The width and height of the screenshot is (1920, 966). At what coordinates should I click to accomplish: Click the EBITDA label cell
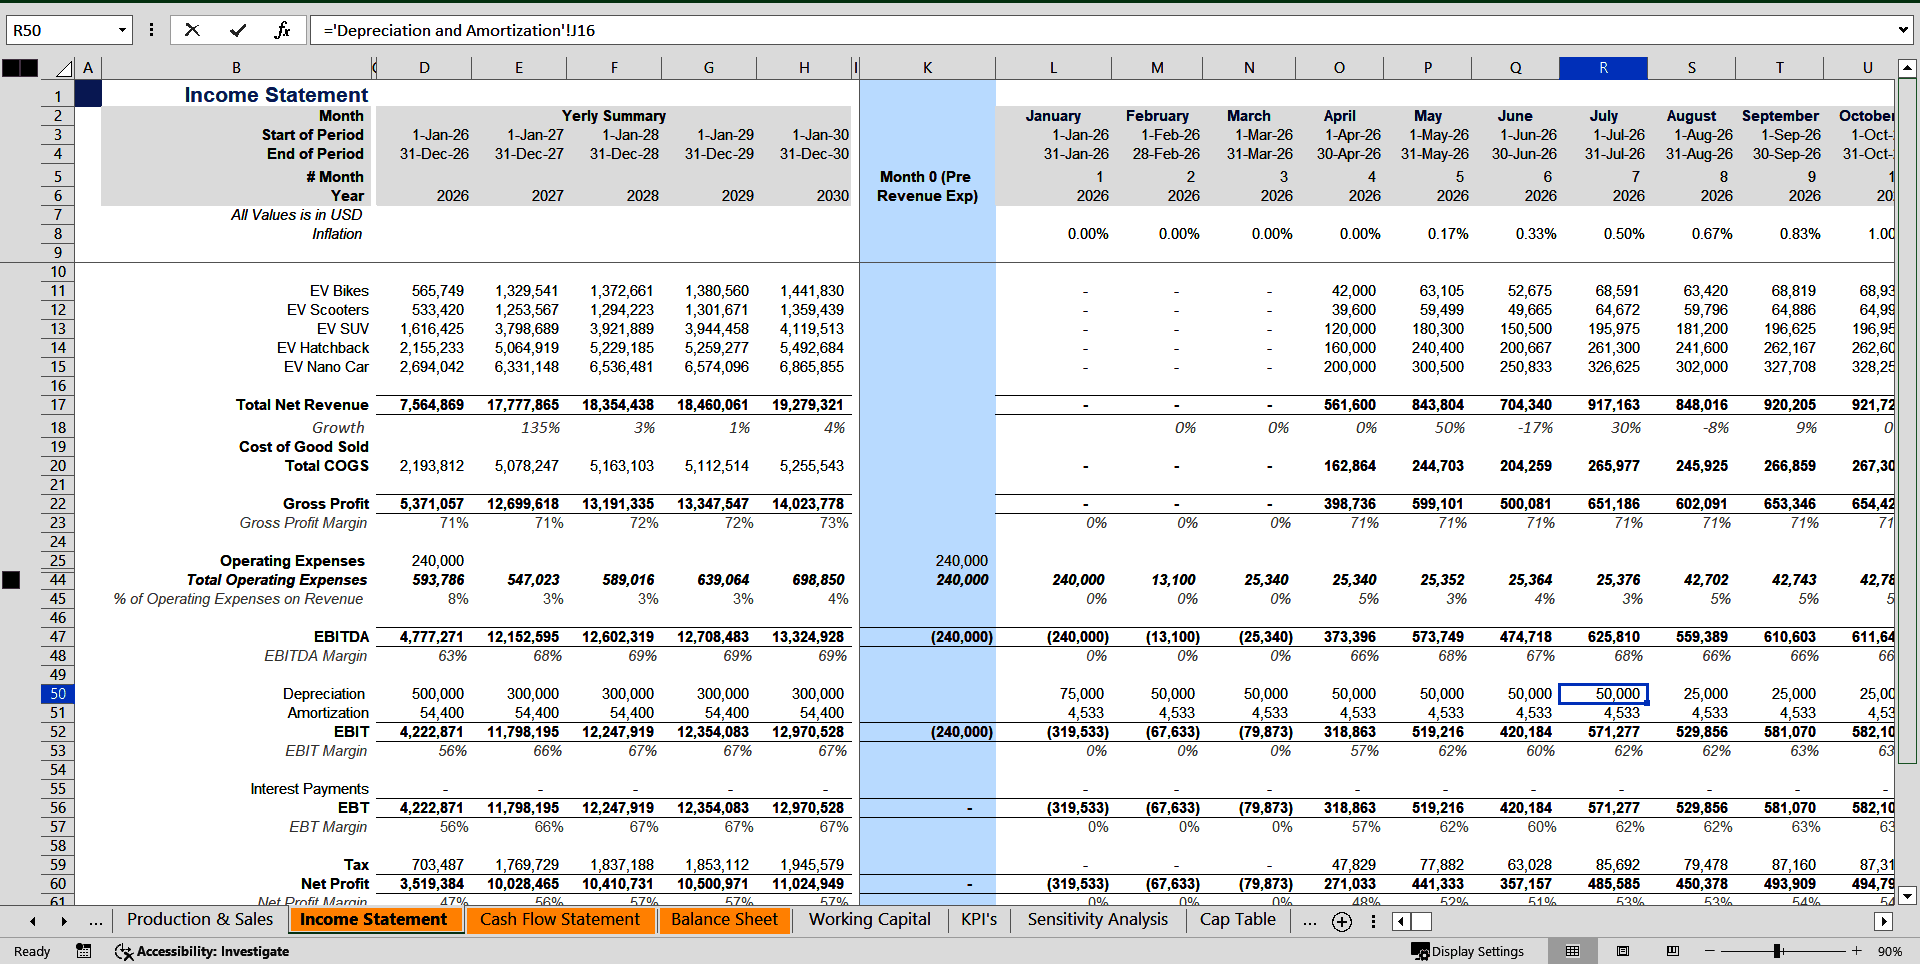(341, 637)
